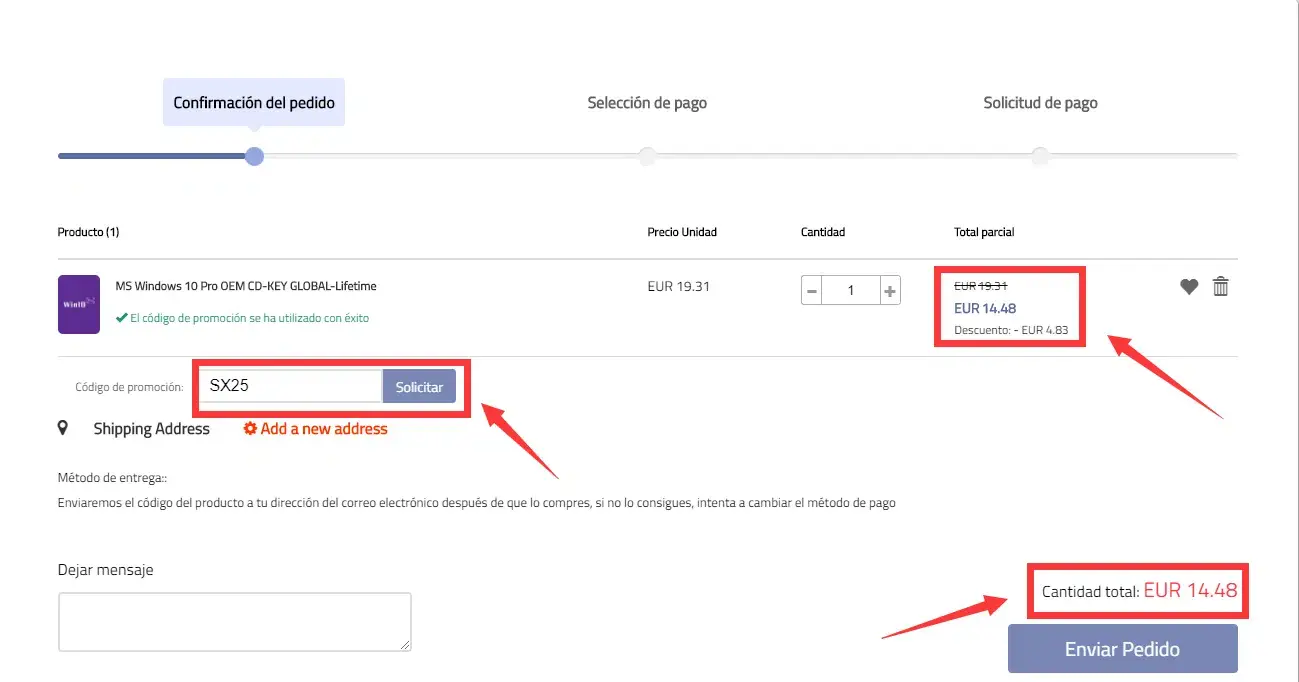This screenshot has width=1299, height=682.
Task: Click the Cantidad total amount
Action: (x=1191, y=590)
